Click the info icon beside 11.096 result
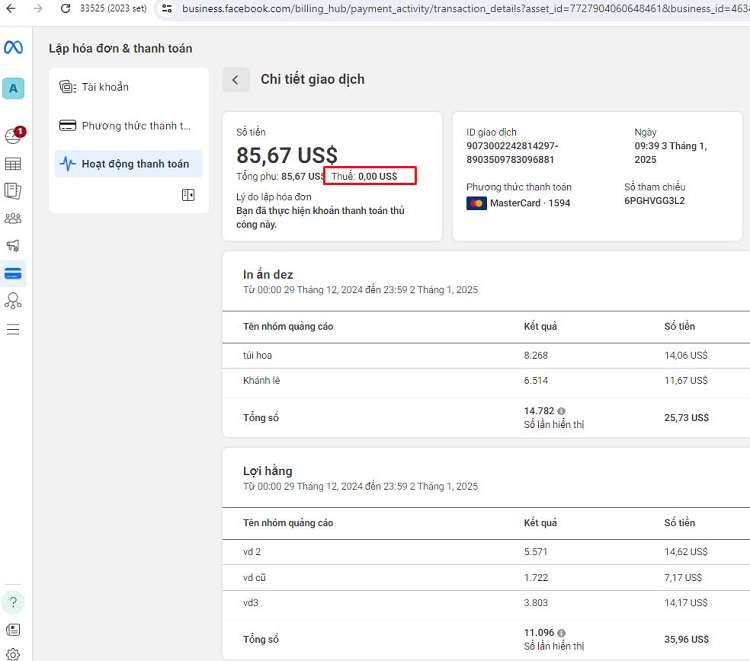Viewport: 750px width, 661px height. click(x=561, y=633)
